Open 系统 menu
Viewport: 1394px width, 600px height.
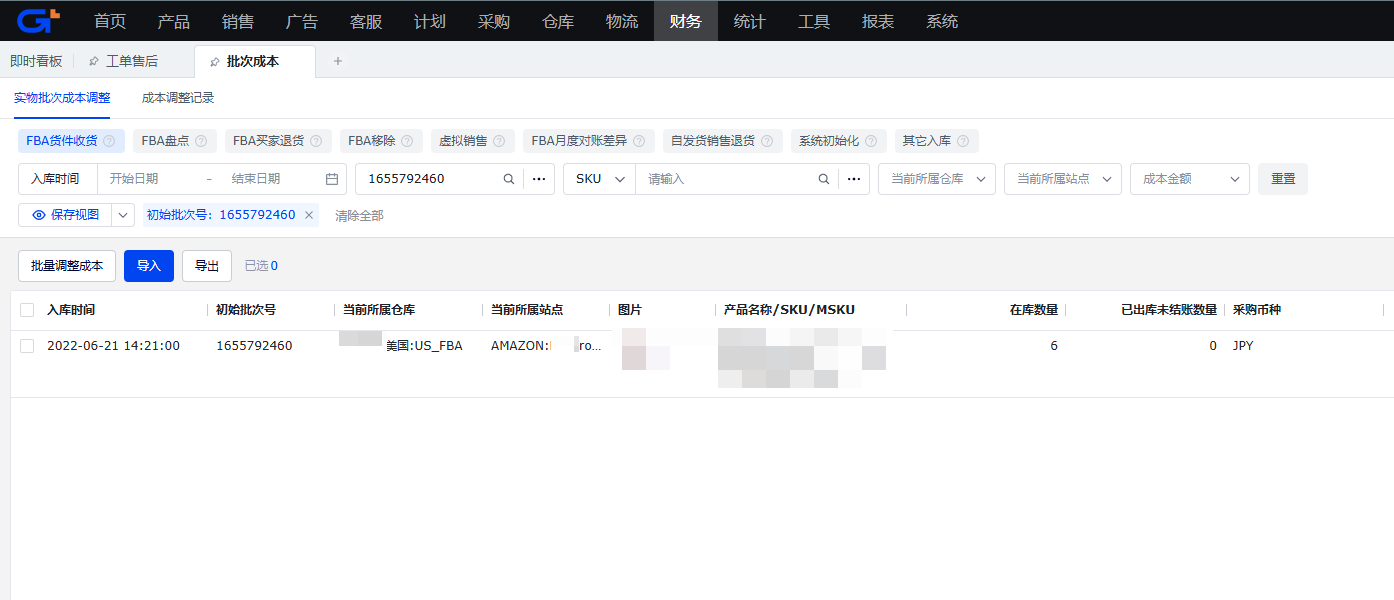pos(942,21)
